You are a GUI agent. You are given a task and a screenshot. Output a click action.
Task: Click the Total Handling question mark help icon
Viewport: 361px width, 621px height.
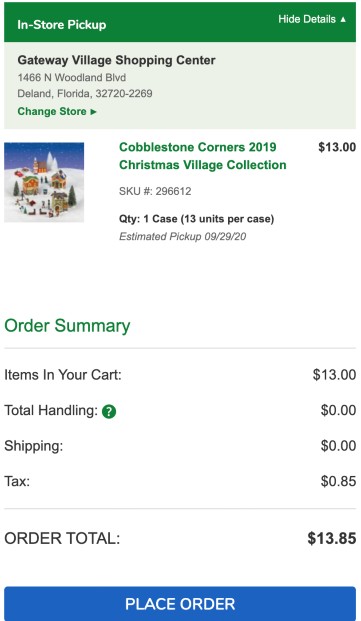[x=109, y=411]
